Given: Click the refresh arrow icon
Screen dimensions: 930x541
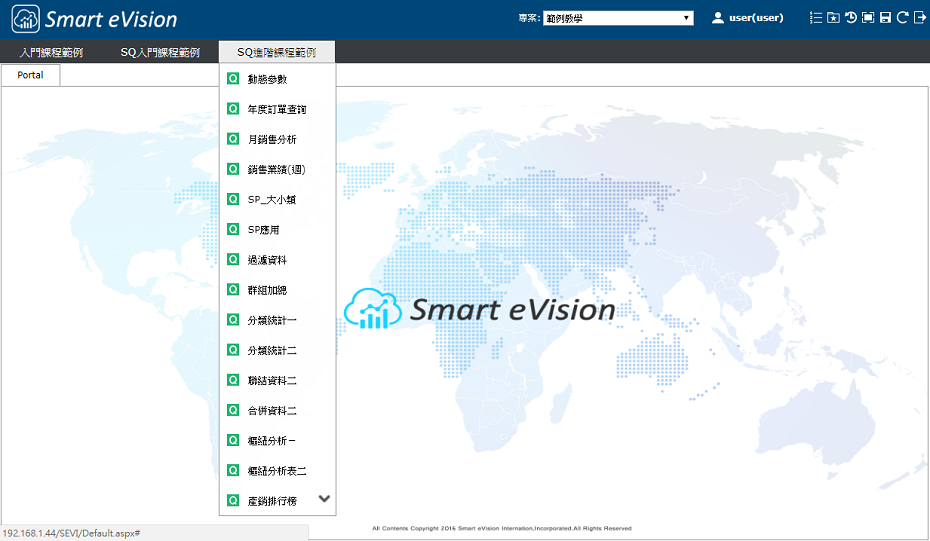Looking at the screenshot, I should tap(902, 18).
